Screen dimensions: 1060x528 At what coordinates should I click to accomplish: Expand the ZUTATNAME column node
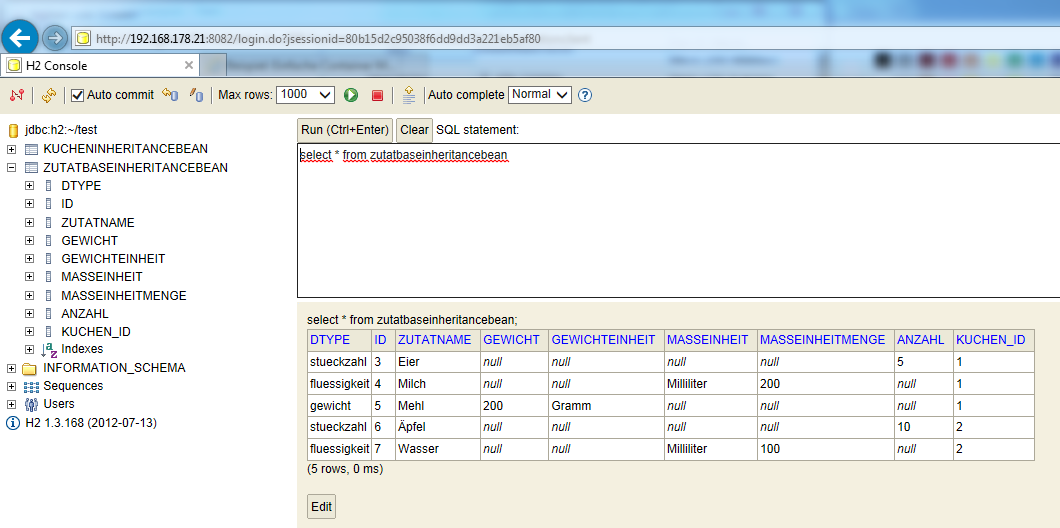(x=30, y=222)
